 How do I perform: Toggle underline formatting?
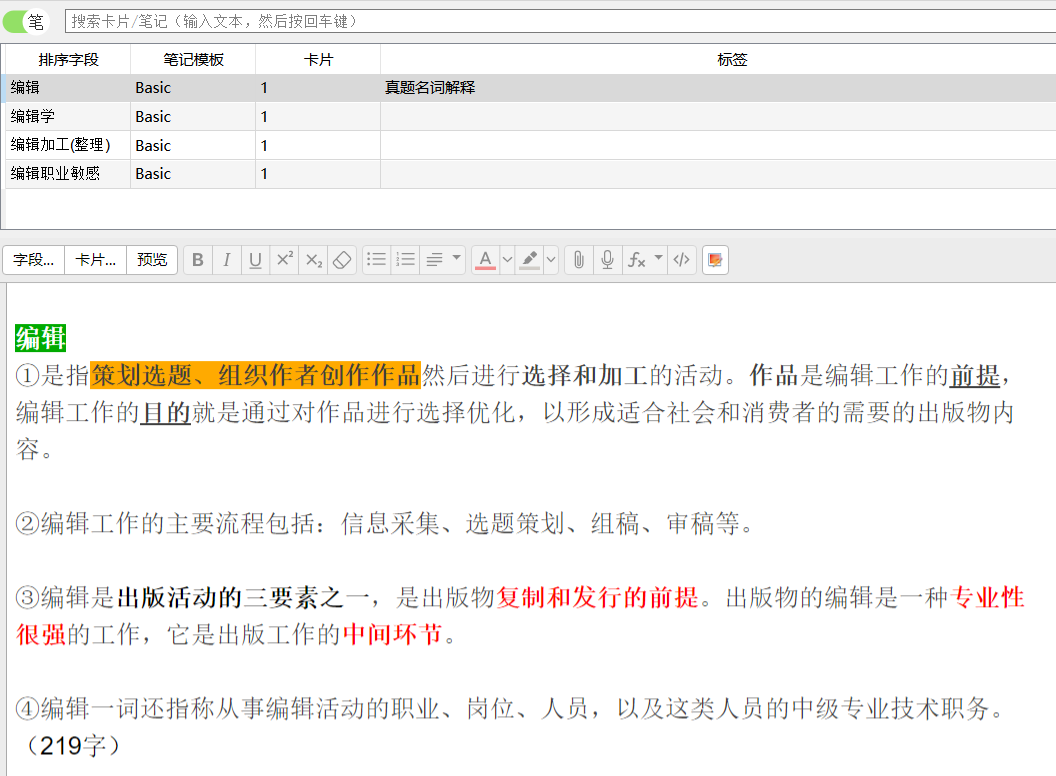(255, 260)
